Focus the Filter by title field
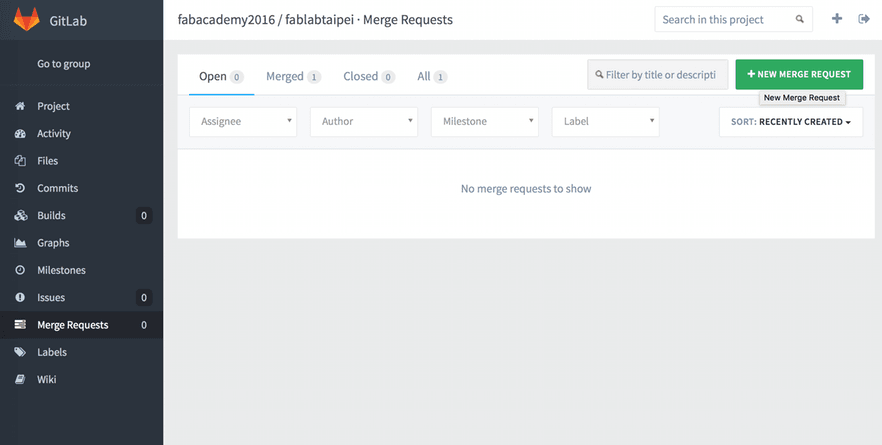882x445 pixels. coord(658,74)
